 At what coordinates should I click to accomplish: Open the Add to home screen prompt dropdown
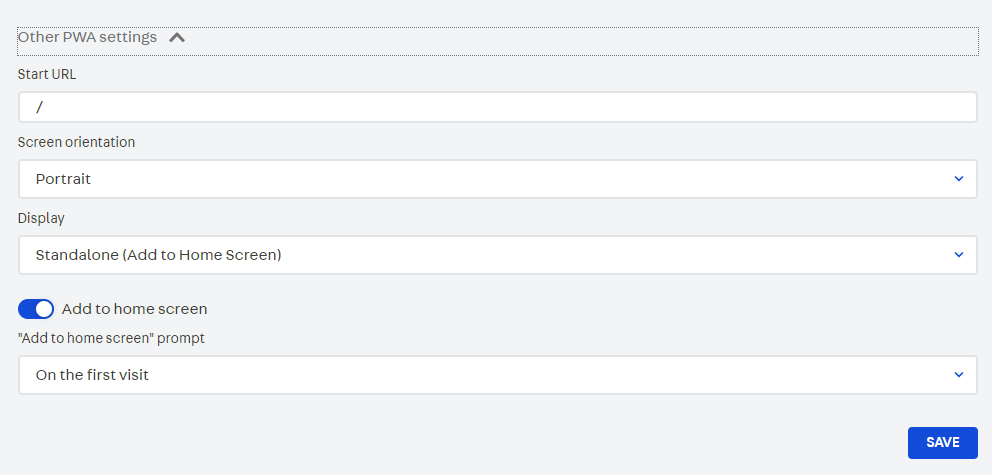click(497, 375)
